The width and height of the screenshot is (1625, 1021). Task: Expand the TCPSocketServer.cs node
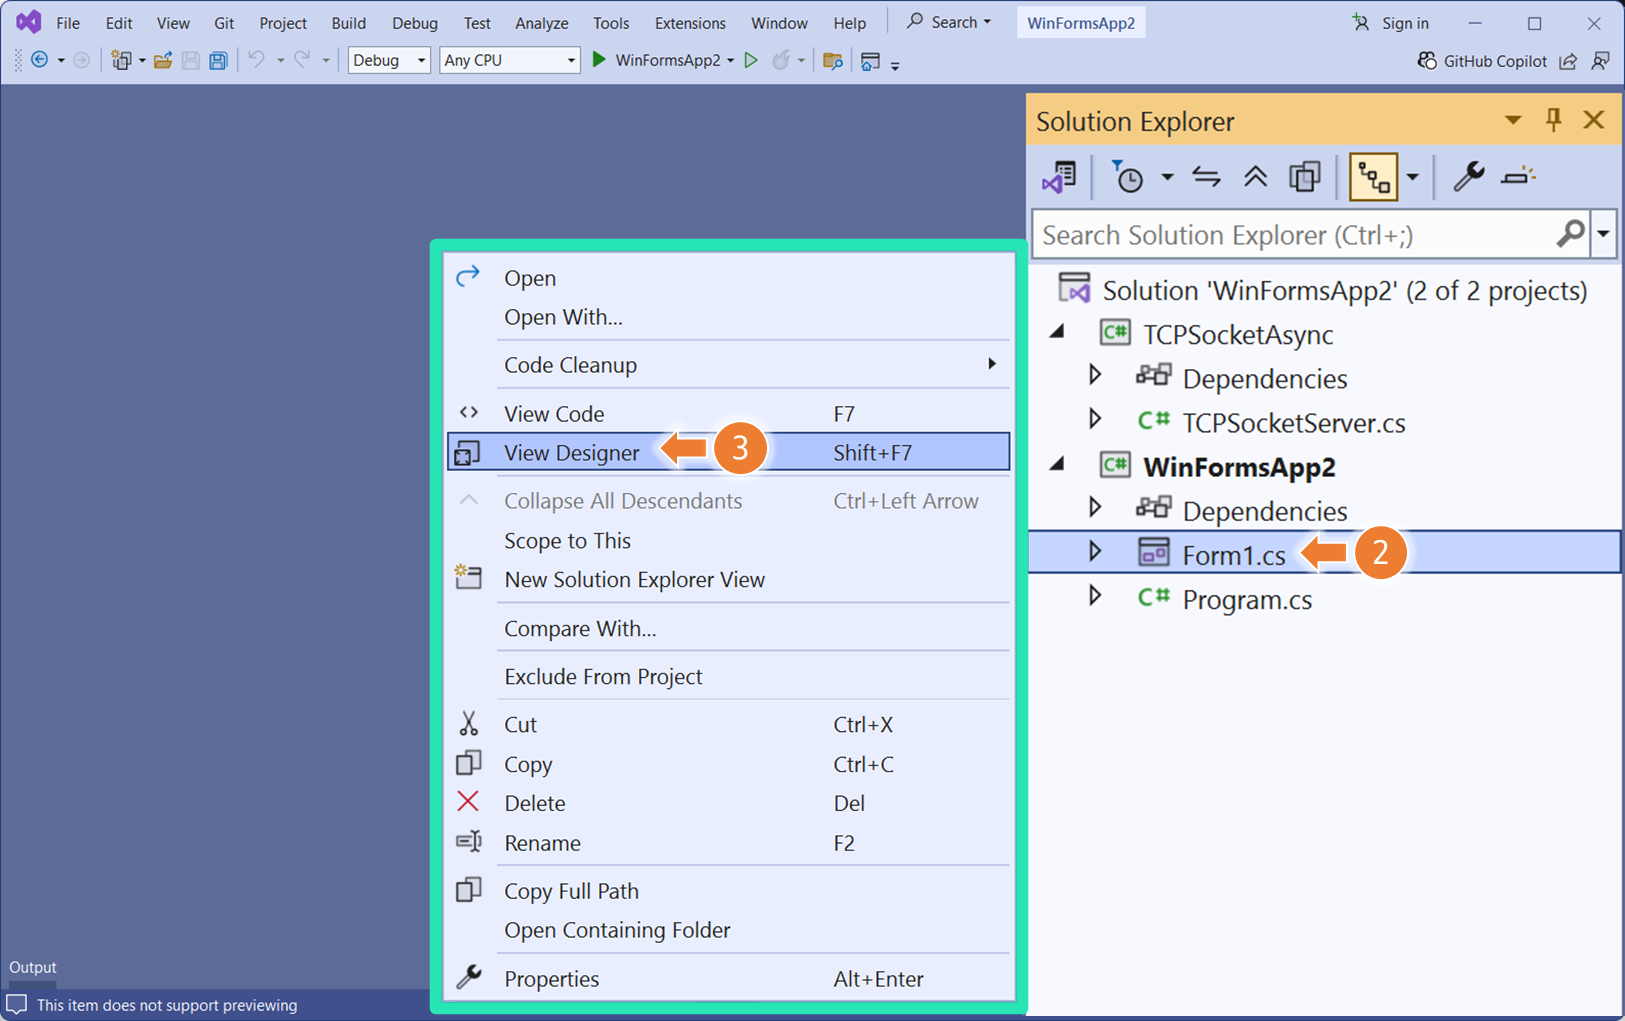pyautogui.click(x=1095, y=419)
